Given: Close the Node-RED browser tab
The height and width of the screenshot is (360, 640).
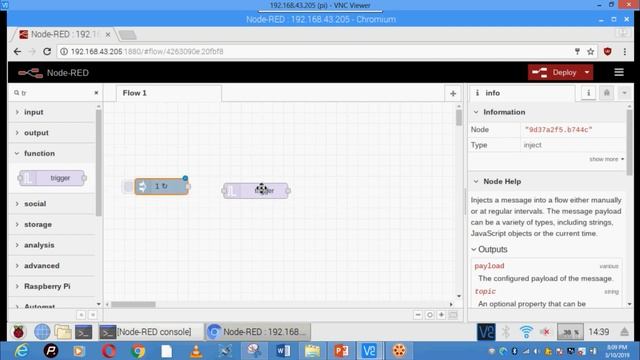Looking at the screenshot, I should [x=108, y=35].
